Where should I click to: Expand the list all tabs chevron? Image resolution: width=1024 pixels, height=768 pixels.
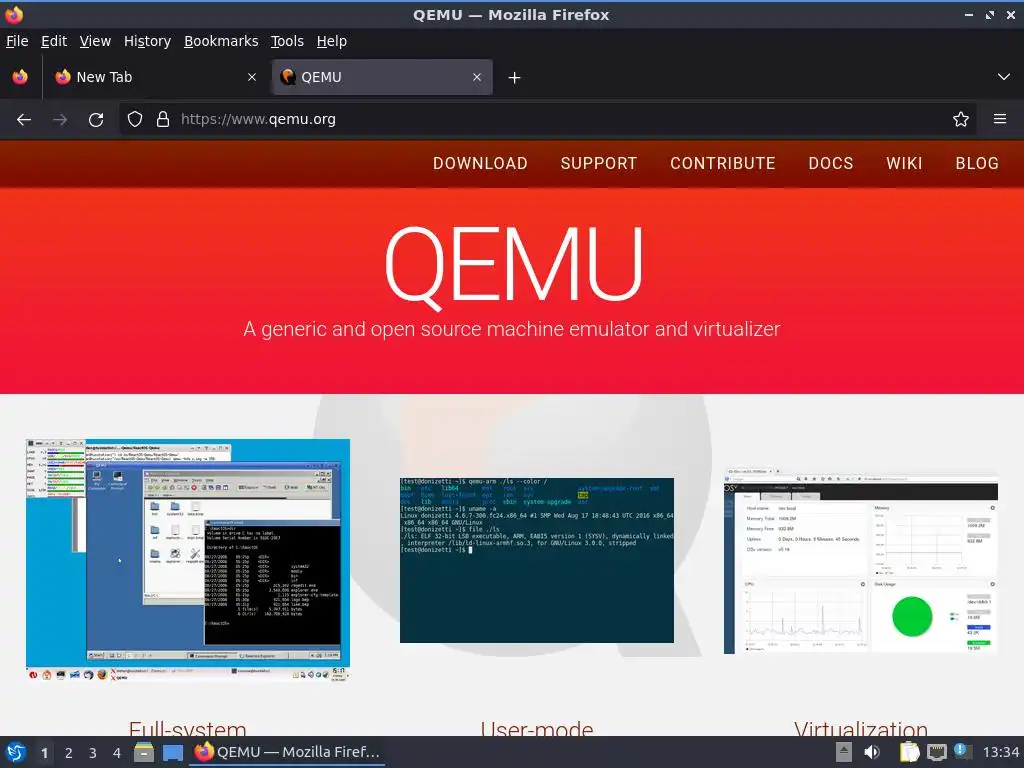tap(1004, 77)
